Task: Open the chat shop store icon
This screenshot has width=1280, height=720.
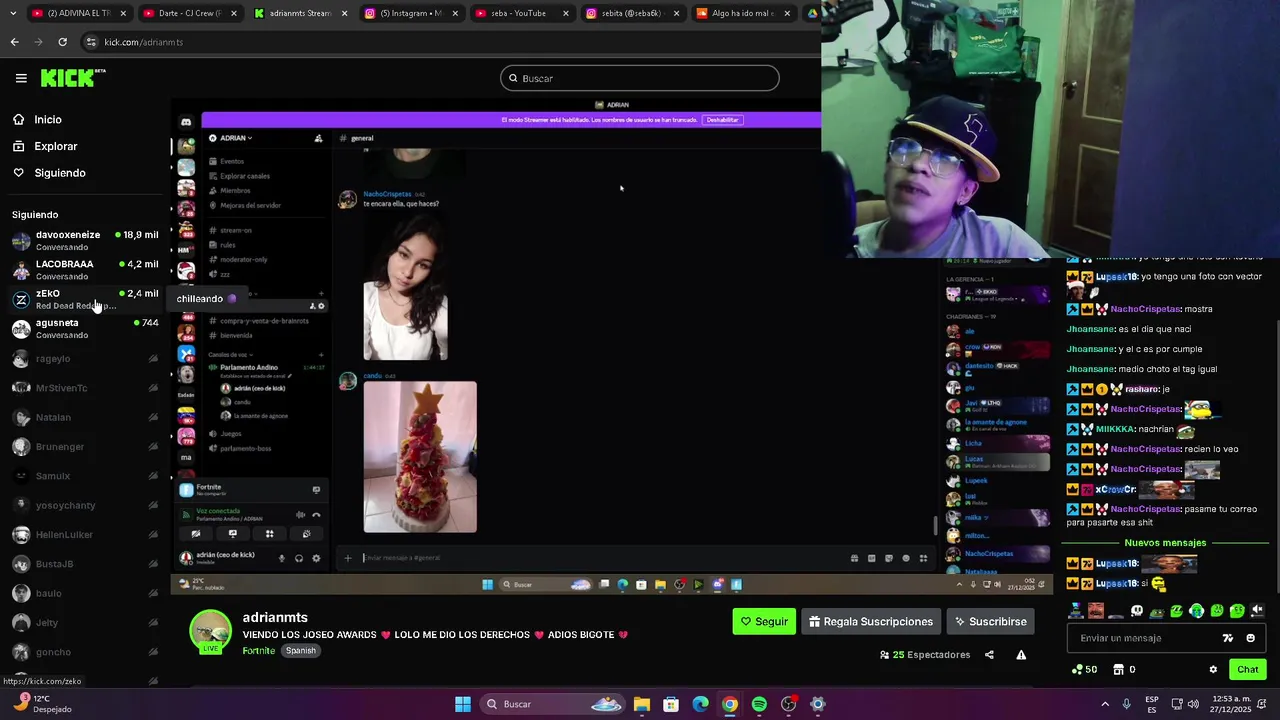Action: coord(1119,670)
